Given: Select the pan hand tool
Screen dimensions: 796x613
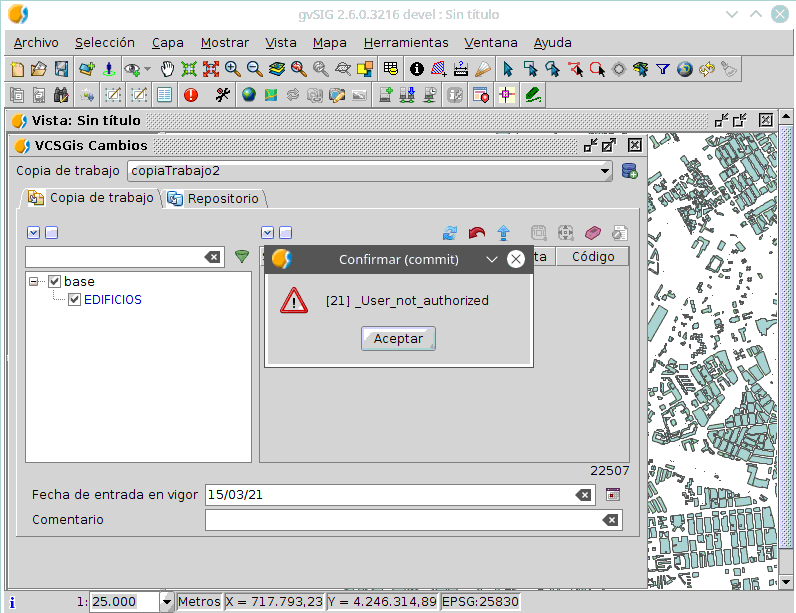Looking at the screenshot, I should (167, 69).
